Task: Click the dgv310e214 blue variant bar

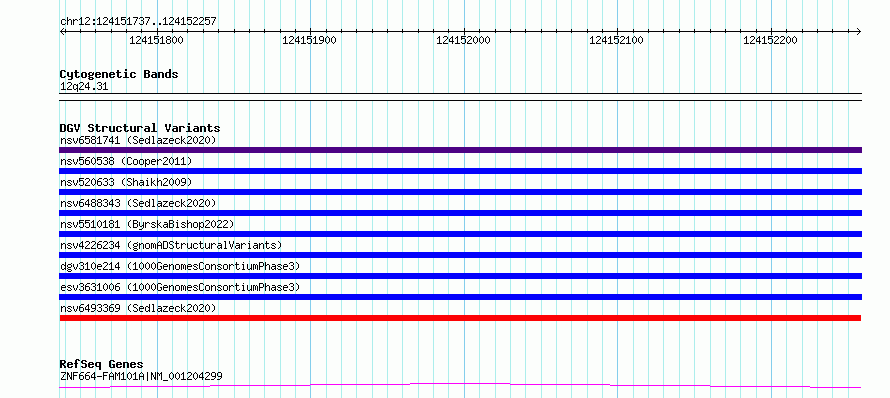Action: tap(460, 276)
